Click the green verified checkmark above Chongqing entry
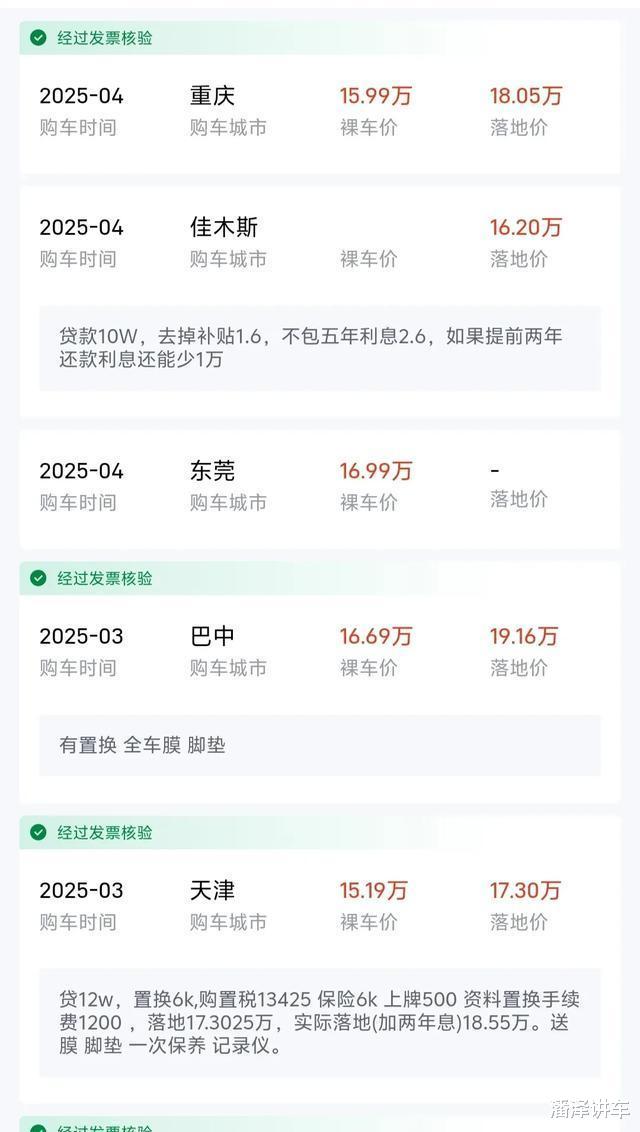This screenshot has height=1132, width=640. [x=38, y=38]
